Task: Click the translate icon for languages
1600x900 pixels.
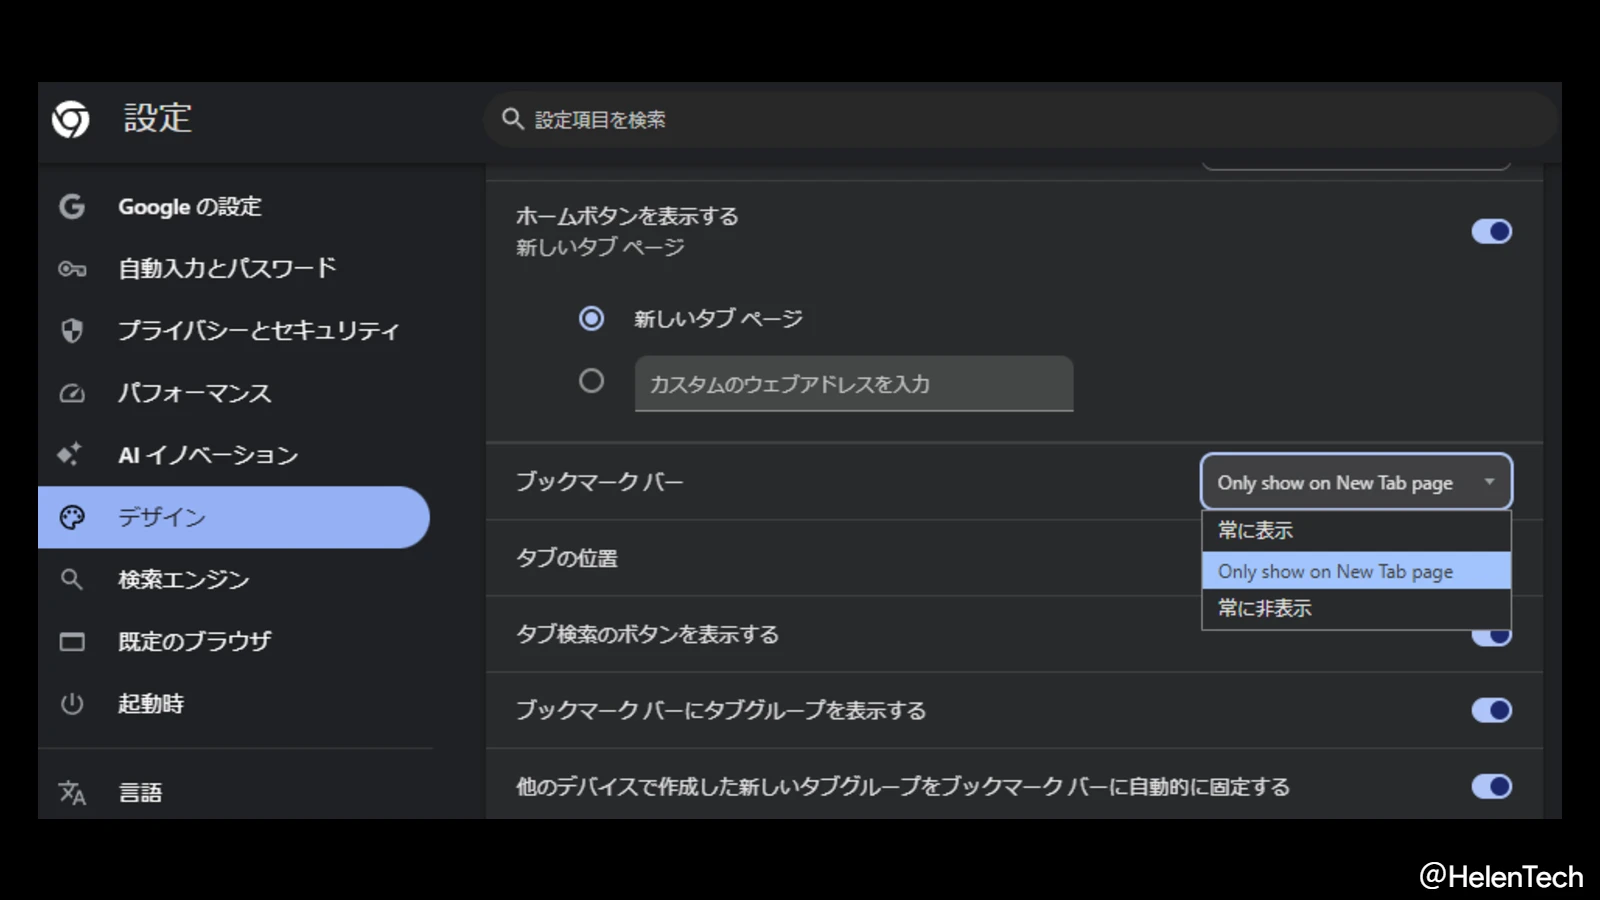Action: tap(72, 793)
